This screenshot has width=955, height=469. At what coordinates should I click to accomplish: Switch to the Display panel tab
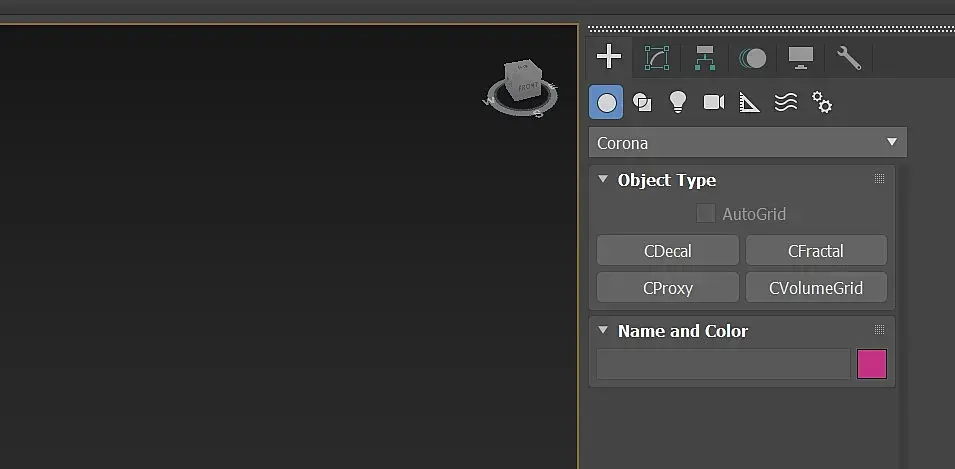click(x=801, y=58)
